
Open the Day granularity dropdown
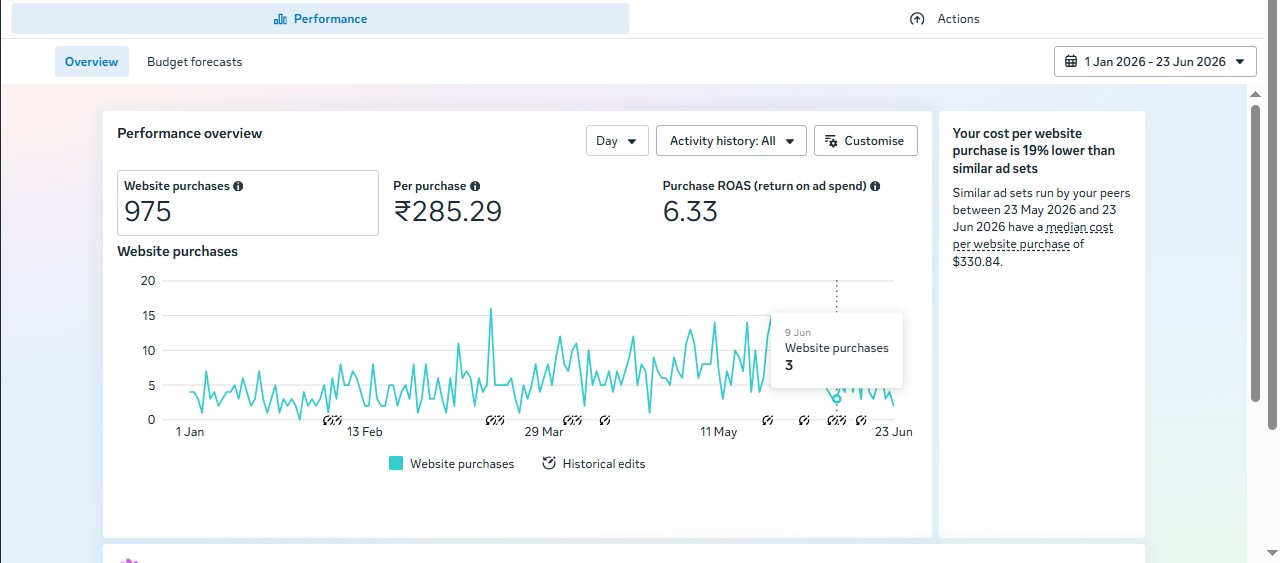click(x=617, y=141)
